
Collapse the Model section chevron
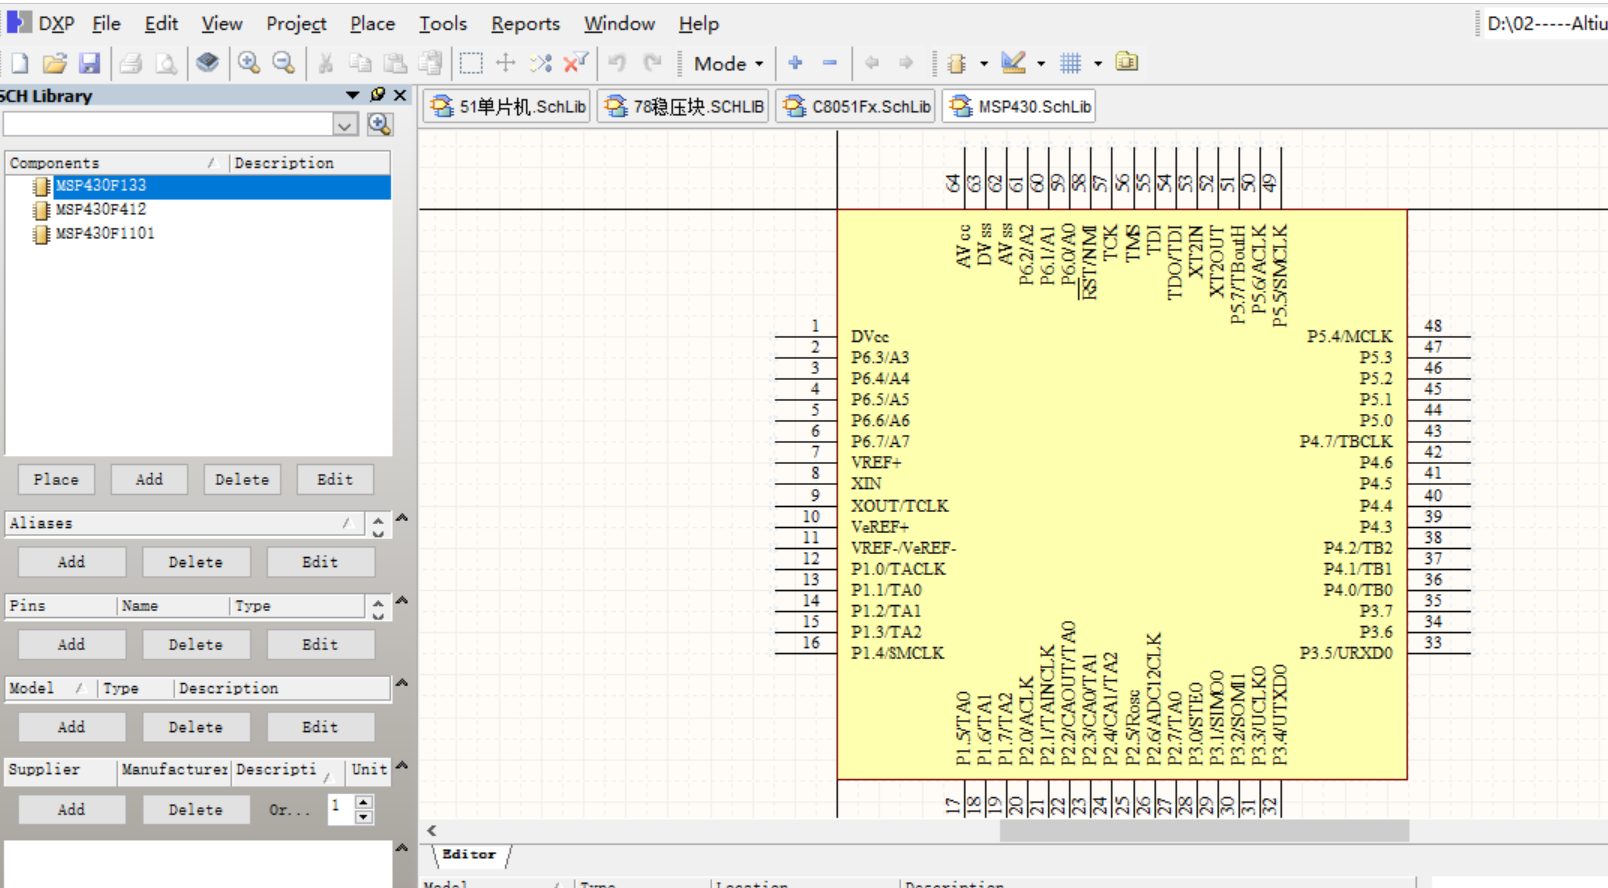point(402,683)
